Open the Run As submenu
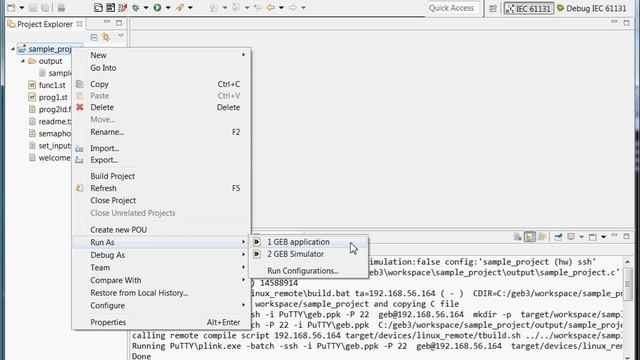The width and height of the screenshot is (640, 360). coord(162,242)
